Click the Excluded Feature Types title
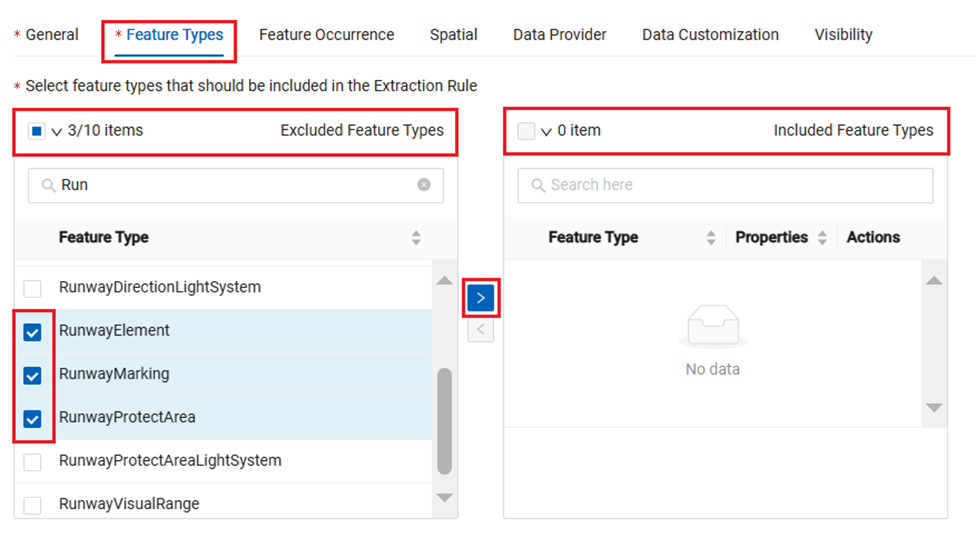 tap(362, 131)
